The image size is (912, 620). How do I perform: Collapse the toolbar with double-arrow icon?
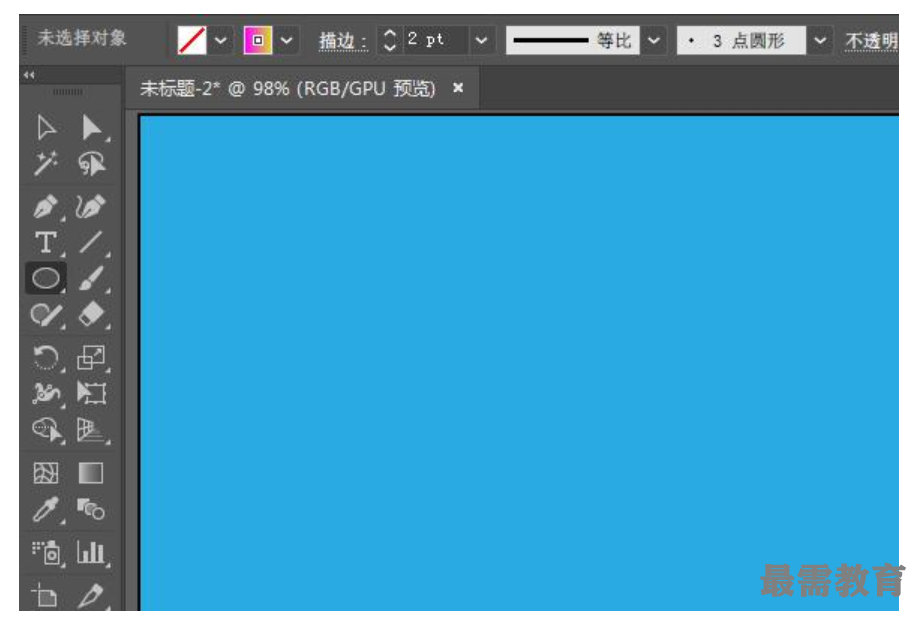(x=29, y=74)
